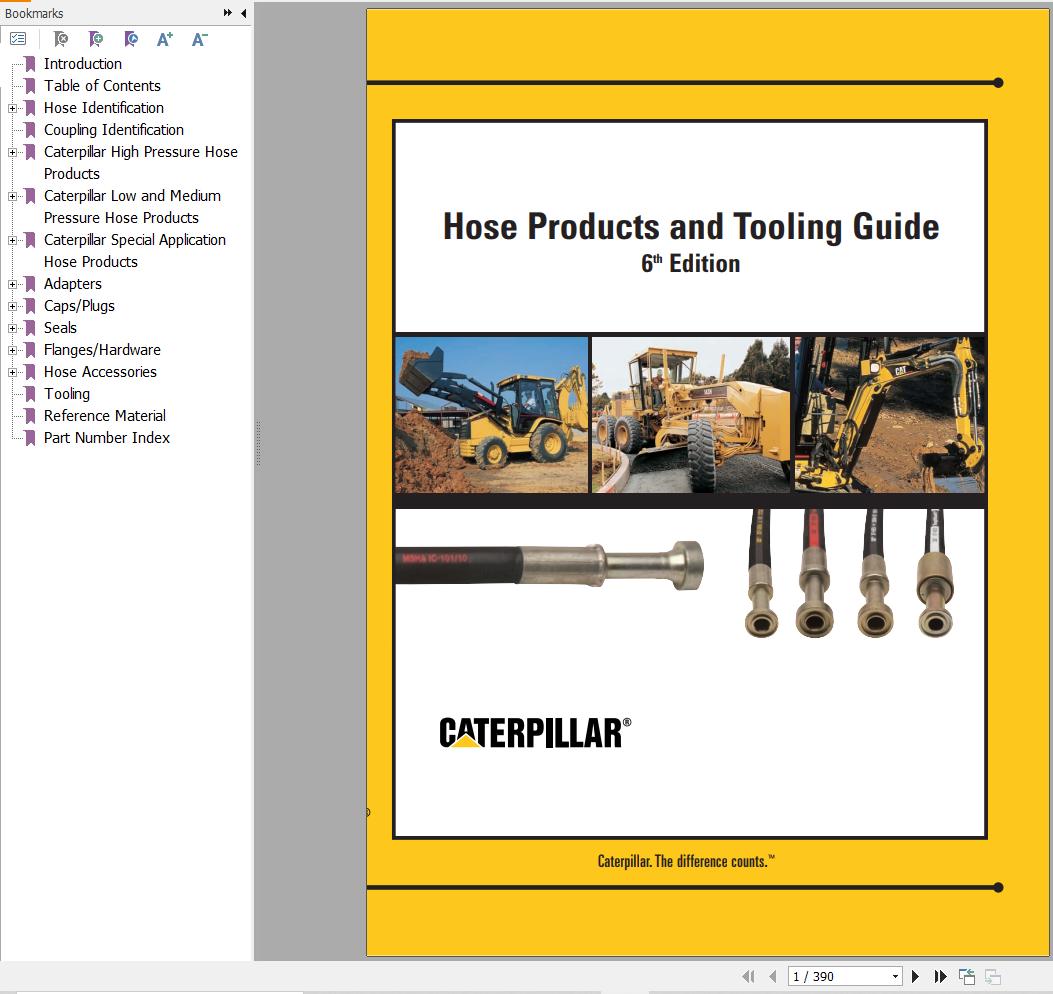Click the Bookmarks panel title

pos(34,13)
